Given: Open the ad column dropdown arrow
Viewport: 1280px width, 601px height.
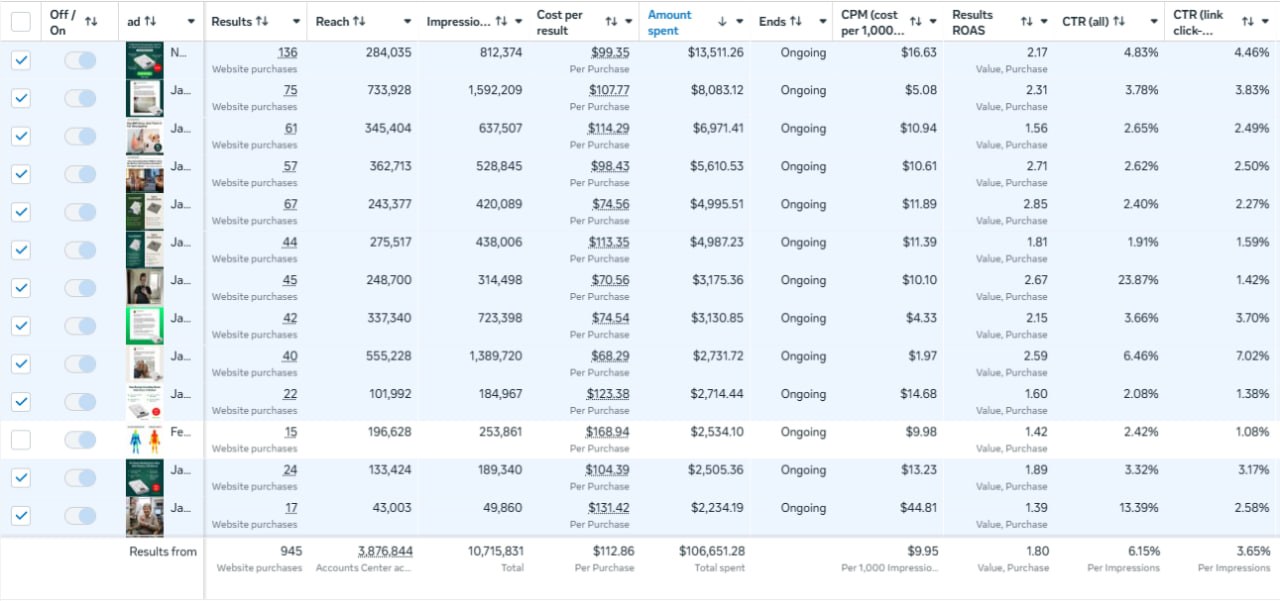Looking at the screenshot, I should click(x=191, y=21).
